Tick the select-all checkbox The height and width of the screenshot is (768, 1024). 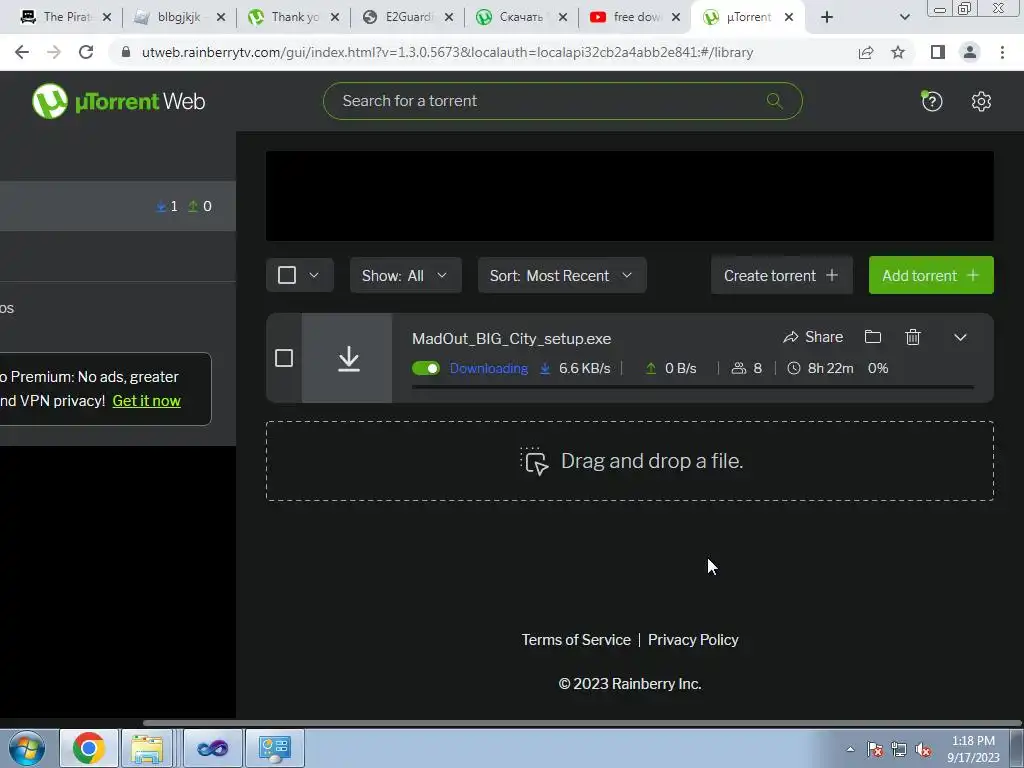pos(287,275)
